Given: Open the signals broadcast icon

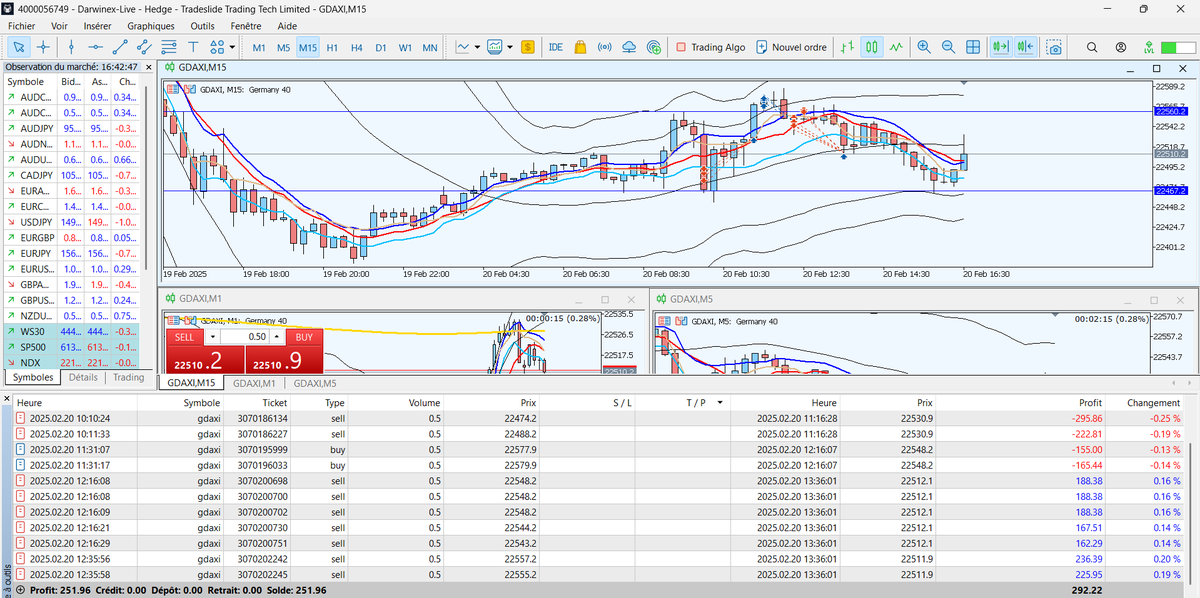Looking at the screenshot, I should coord(604,47).
